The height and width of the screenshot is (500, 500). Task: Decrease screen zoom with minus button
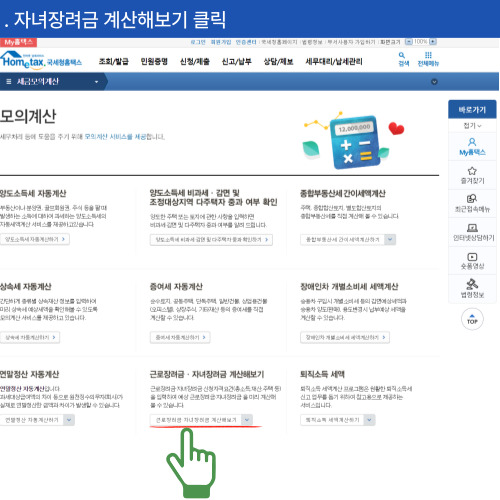[x=408, y=42]
